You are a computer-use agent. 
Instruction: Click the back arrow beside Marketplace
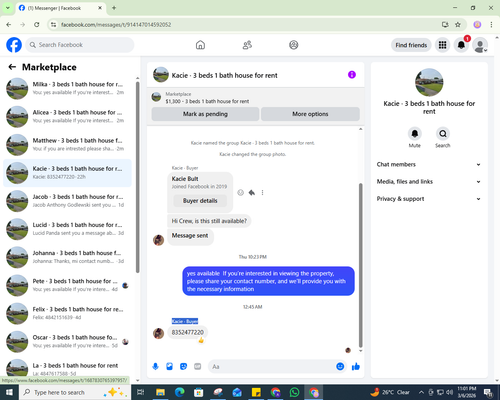click(12, 67)
